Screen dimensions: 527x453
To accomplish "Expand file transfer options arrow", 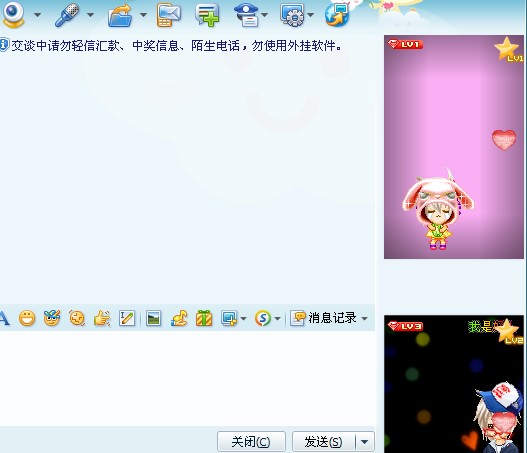I will click(143, 15).
